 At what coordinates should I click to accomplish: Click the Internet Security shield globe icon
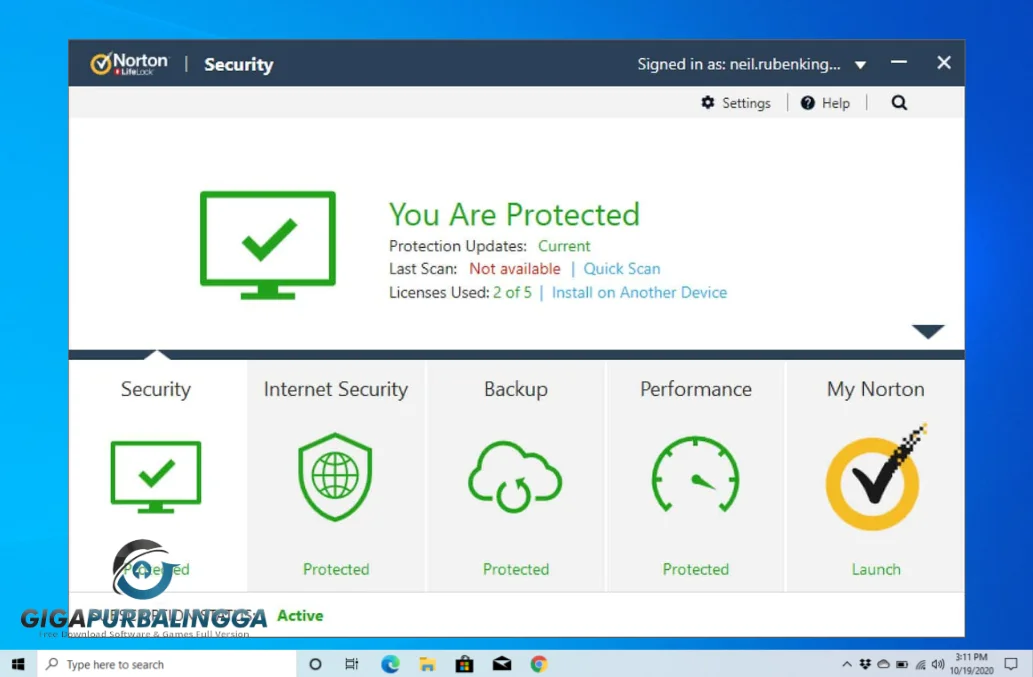[335, 477]
